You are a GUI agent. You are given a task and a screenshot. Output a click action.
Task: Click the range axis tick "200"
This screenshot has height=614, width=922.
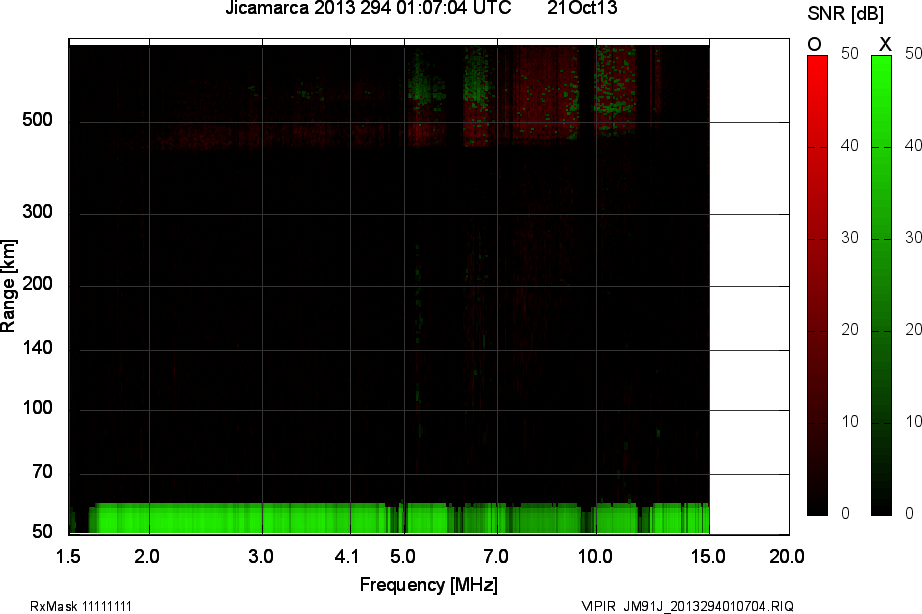click(x=37, y=284)
